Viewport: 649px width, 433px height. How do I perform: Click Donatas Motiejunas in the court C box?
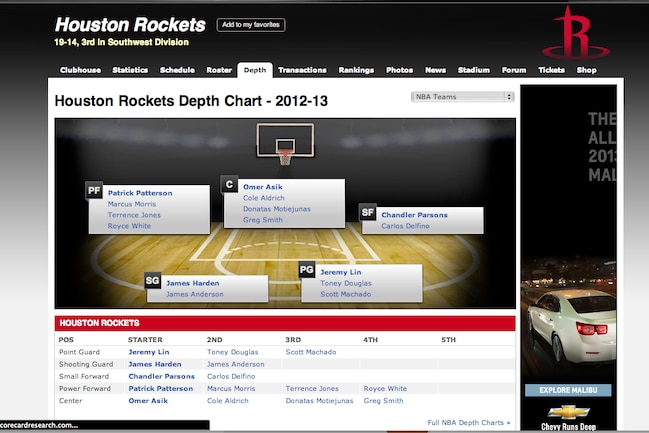click(276, 209)
